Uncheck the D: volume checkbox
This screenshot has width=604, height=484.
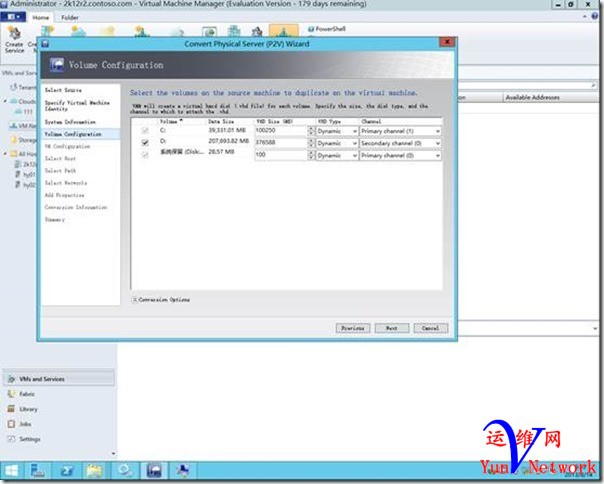(145, 143)
